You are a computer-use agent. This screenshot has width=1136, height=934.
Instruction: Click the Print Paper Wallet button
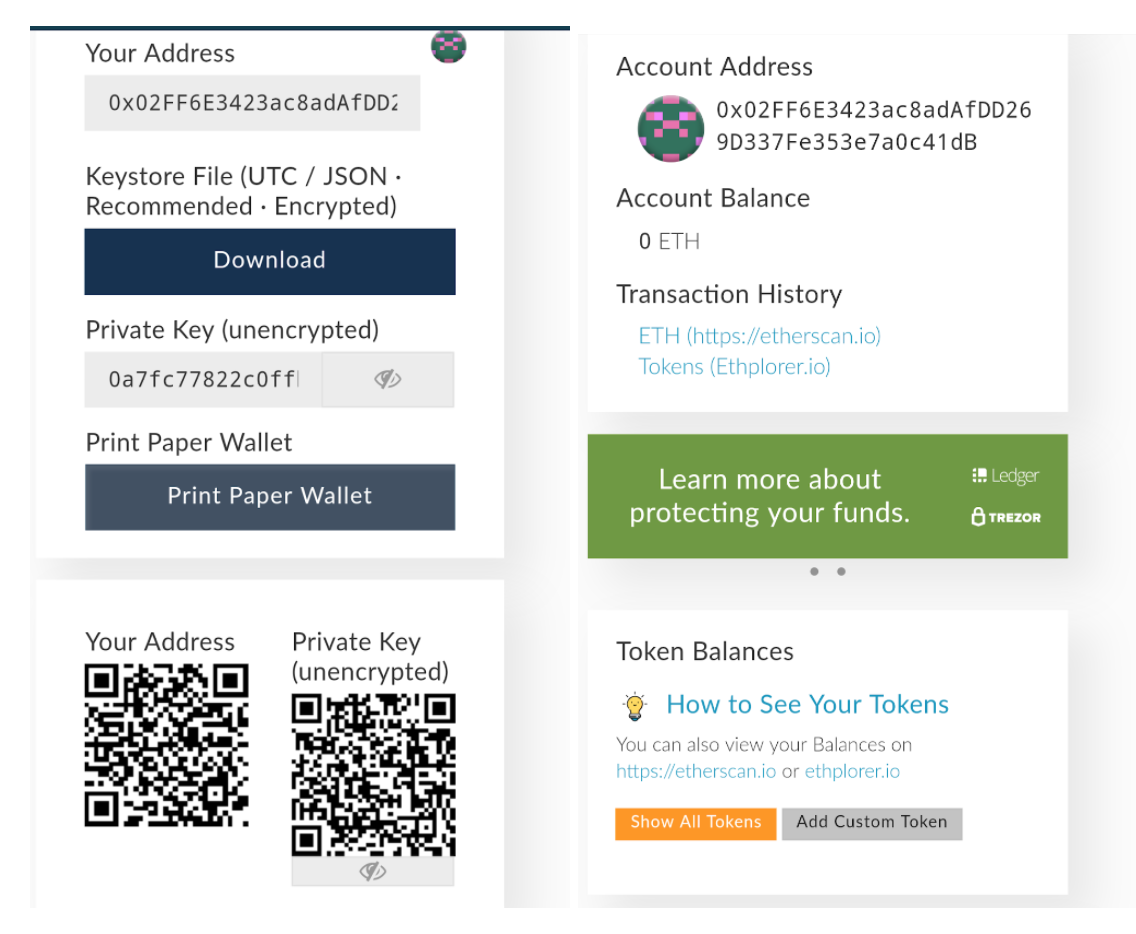click(x=270, y=497)
